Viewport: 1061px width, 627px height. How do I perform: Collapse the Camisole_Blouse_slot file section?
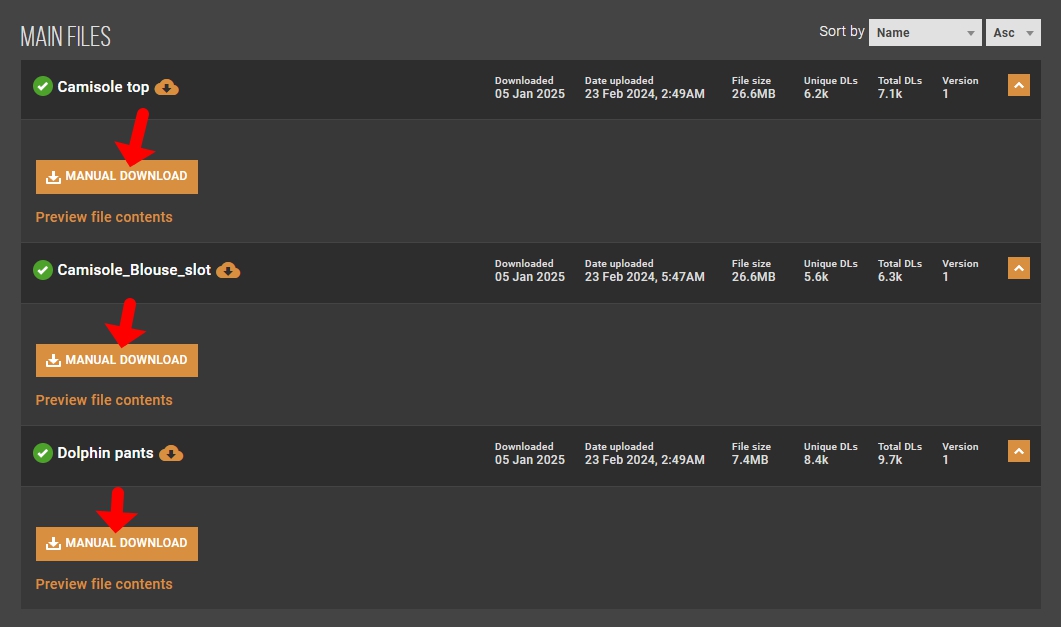[1018, 269]
